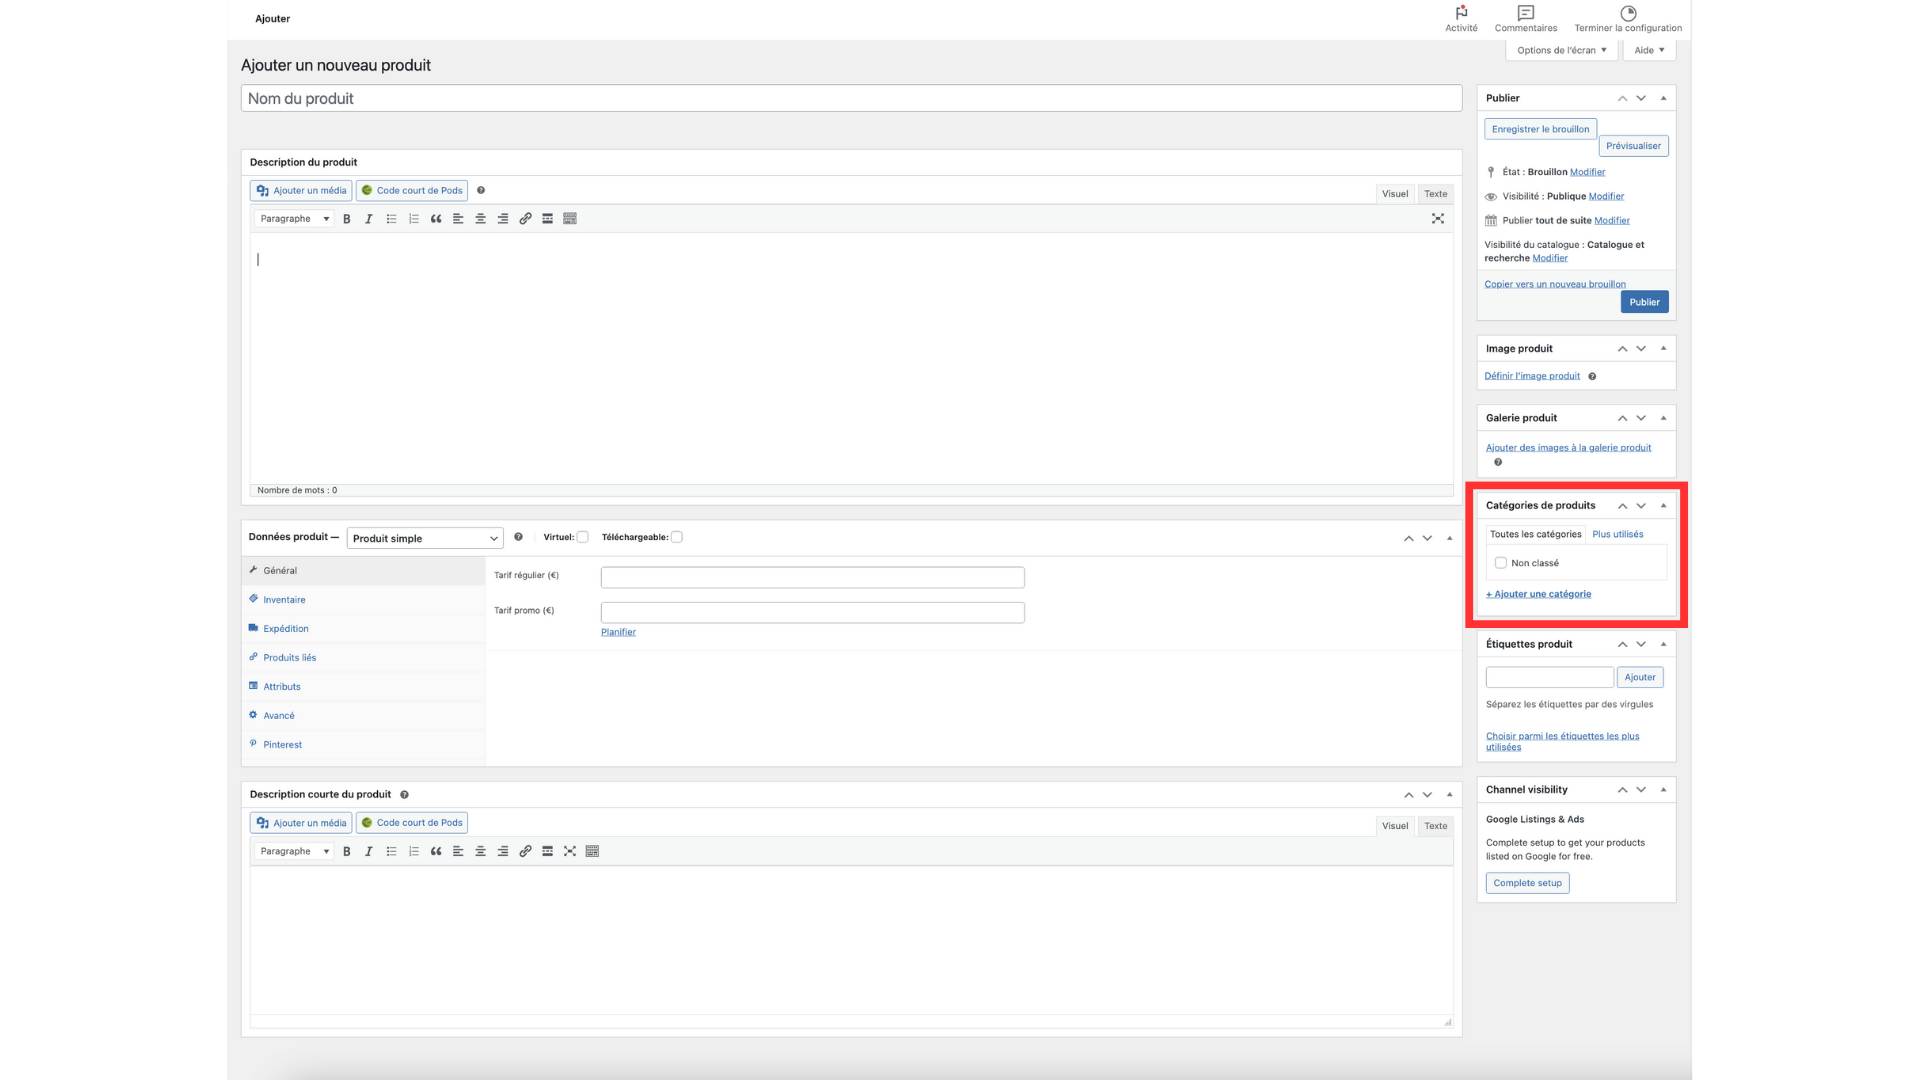Screen dimensions: 1920x1080
Task: Toggle bold in the main product description toolbar
Action: [347, 219]
